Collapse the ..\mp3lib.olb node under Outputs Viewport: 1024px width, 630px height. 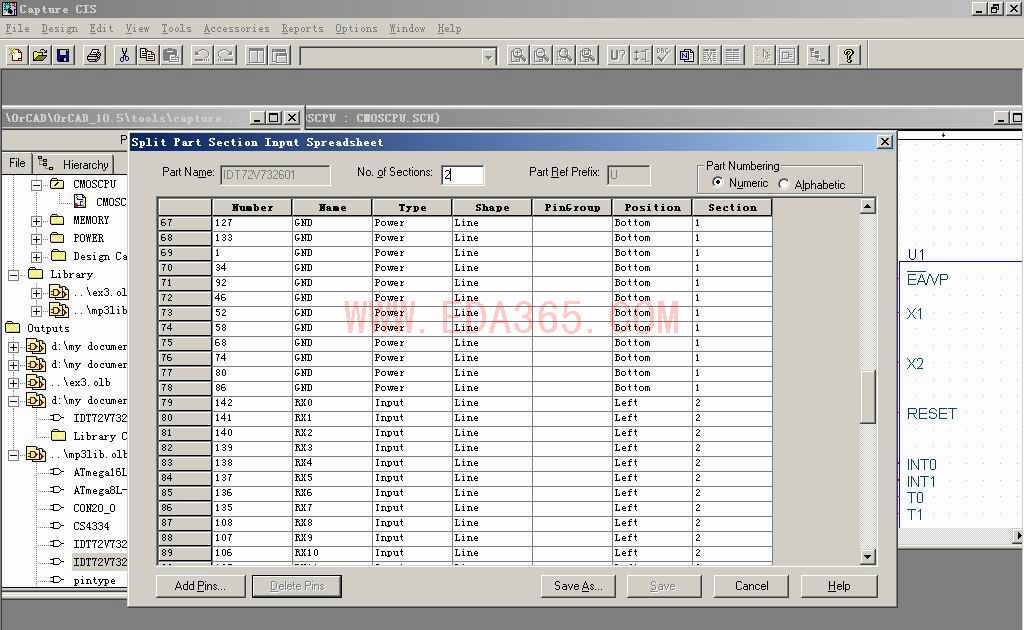13,454
